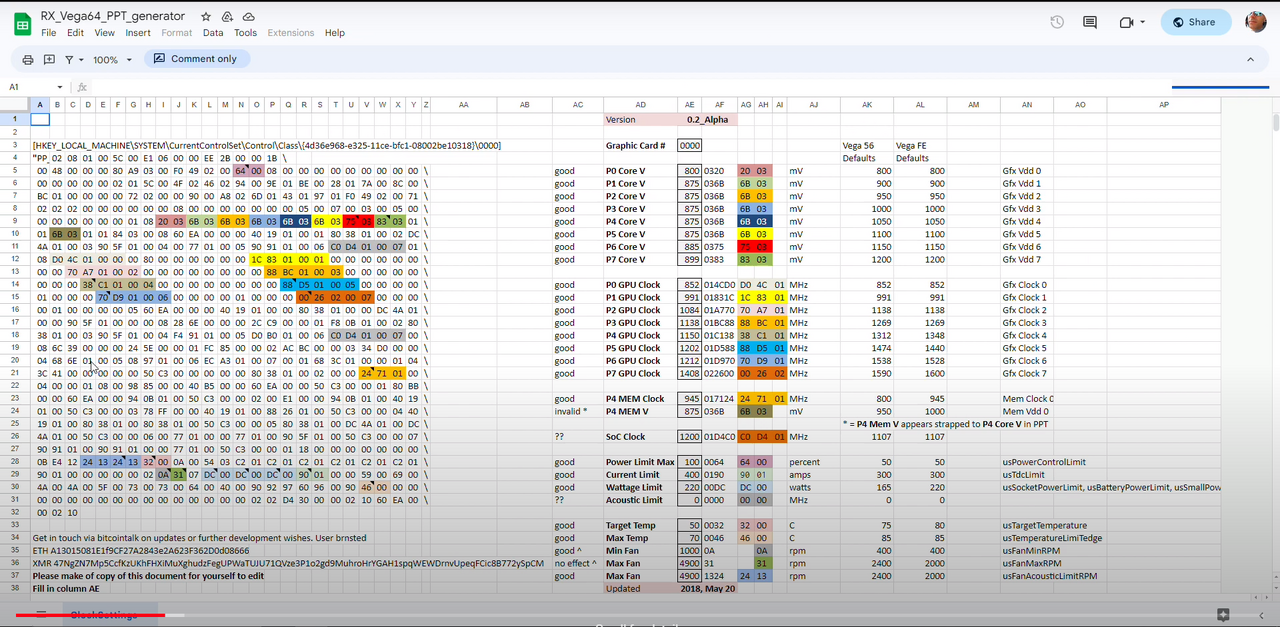Open the Data menu
1280x627 pixels.
coord(213,33)
